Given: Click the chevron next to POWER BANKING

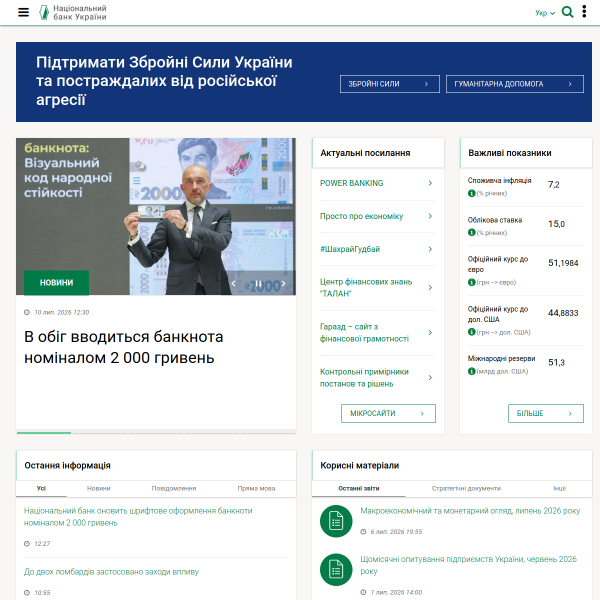Looking at the screenshot, I should point(430,183).
